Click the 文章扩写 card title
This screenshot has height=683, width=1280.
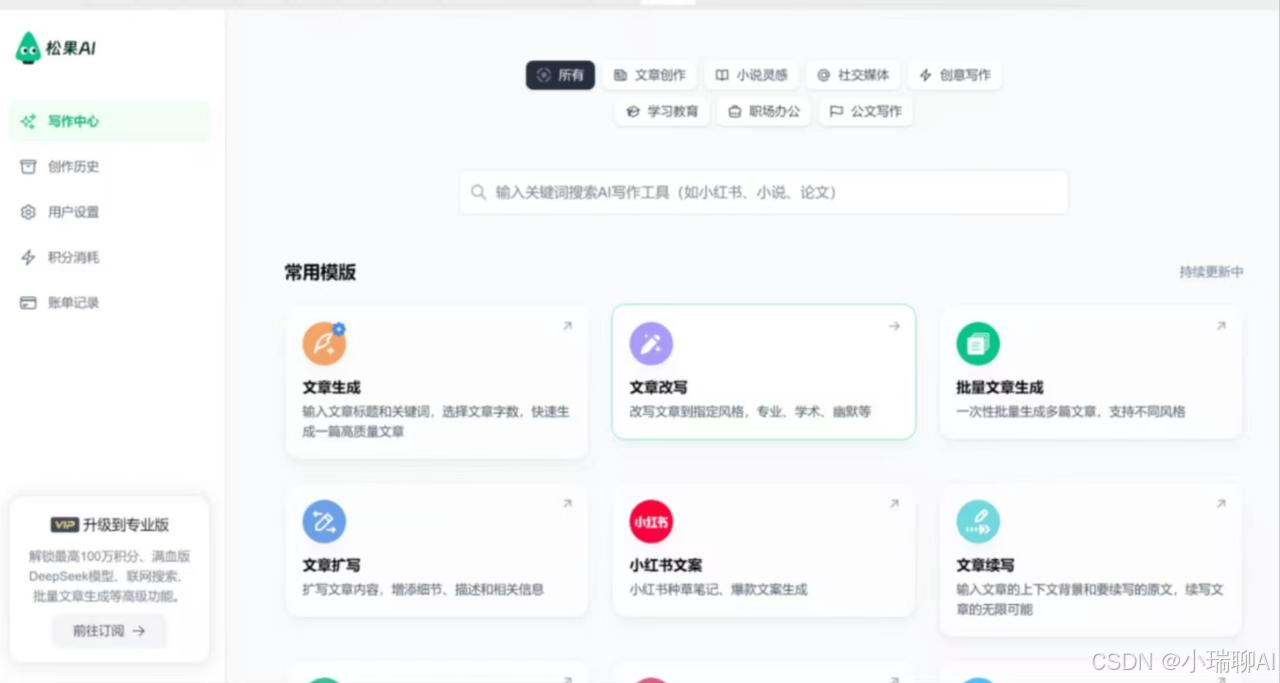click(331, 565)
